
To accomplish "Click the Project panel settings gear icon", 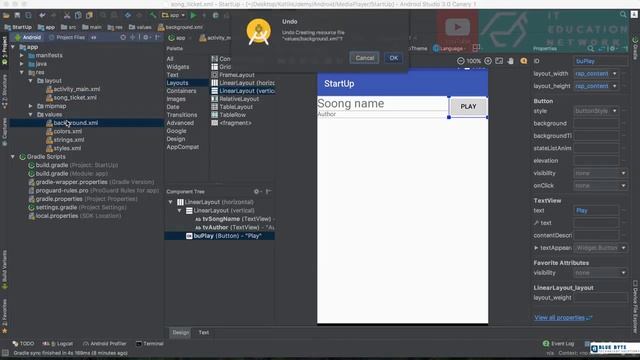I will pos(146,37).
